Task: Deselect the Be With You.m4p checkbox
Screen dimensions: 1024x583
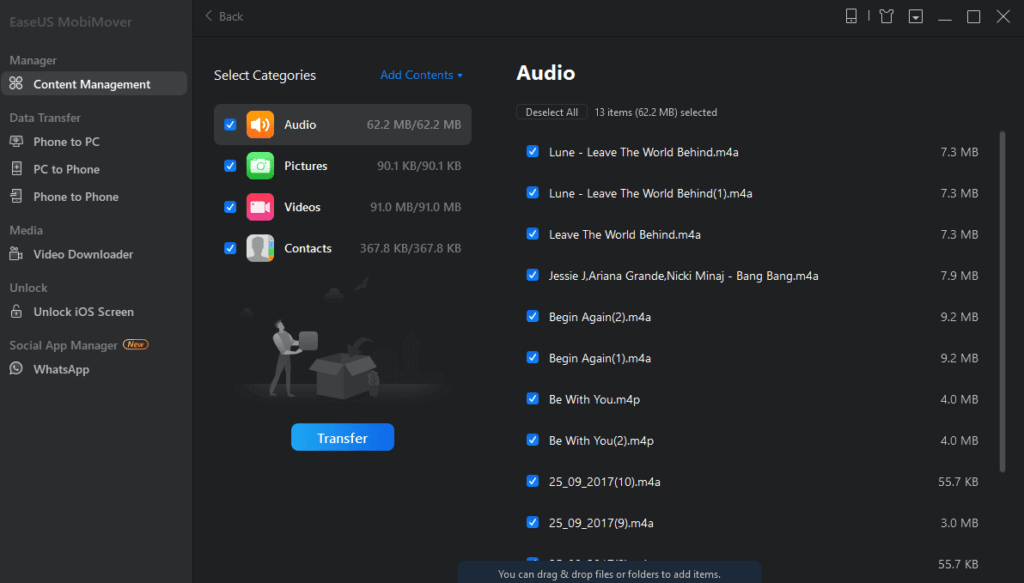Action: tap(532, 398)
